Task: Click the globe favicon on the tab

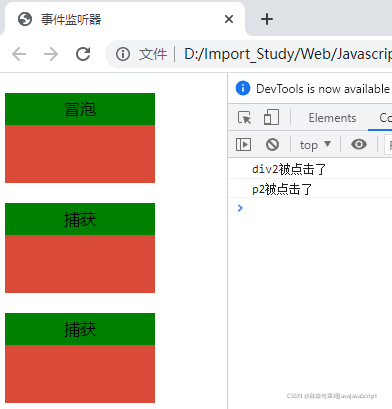Action: (x=25, y=19)
